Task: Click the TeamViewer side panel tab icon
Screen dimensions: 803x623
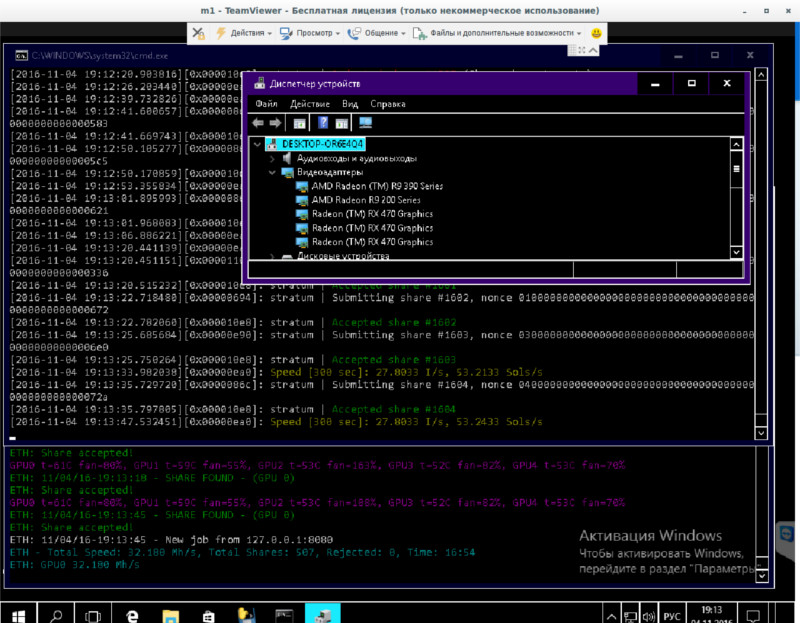Action: click(786, 534)
